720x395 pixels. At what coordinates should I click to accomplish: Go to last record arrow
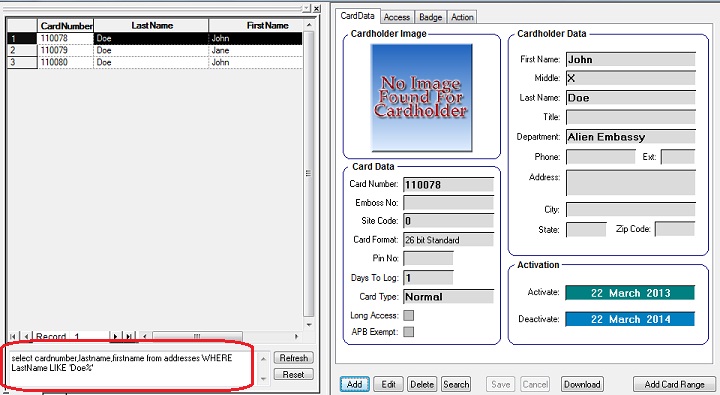pos(130,337)
